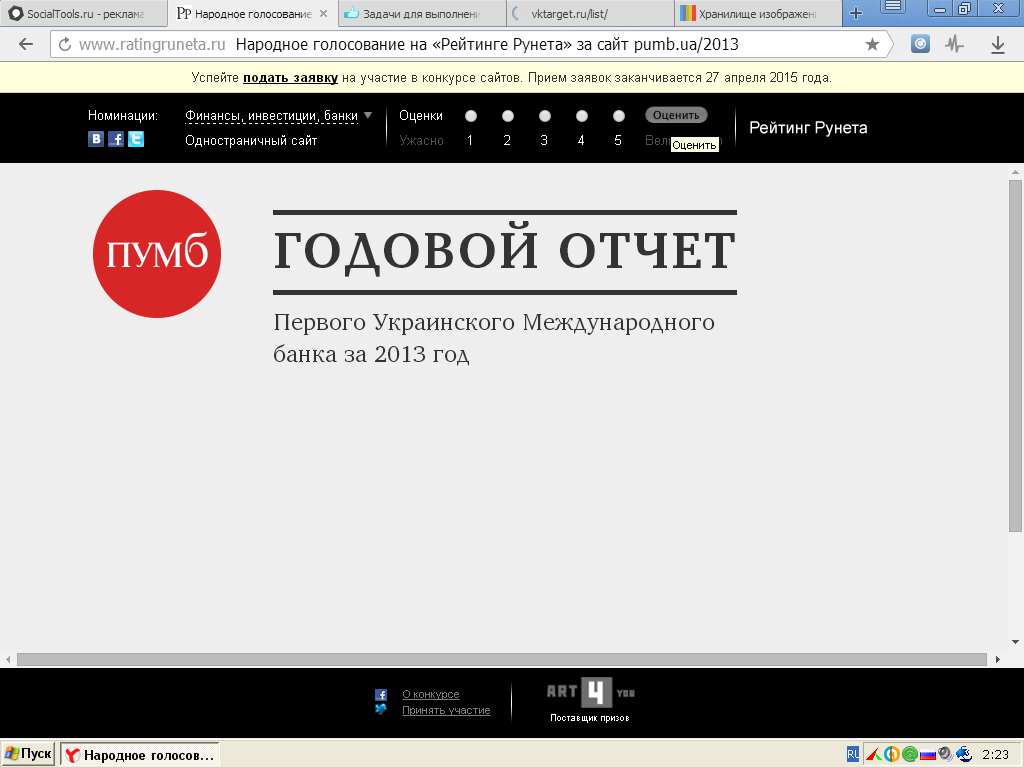The height and width of the screenshot is (768, 1024).
Task: Open the Принять участие footer link
Action: coord(446,711)
